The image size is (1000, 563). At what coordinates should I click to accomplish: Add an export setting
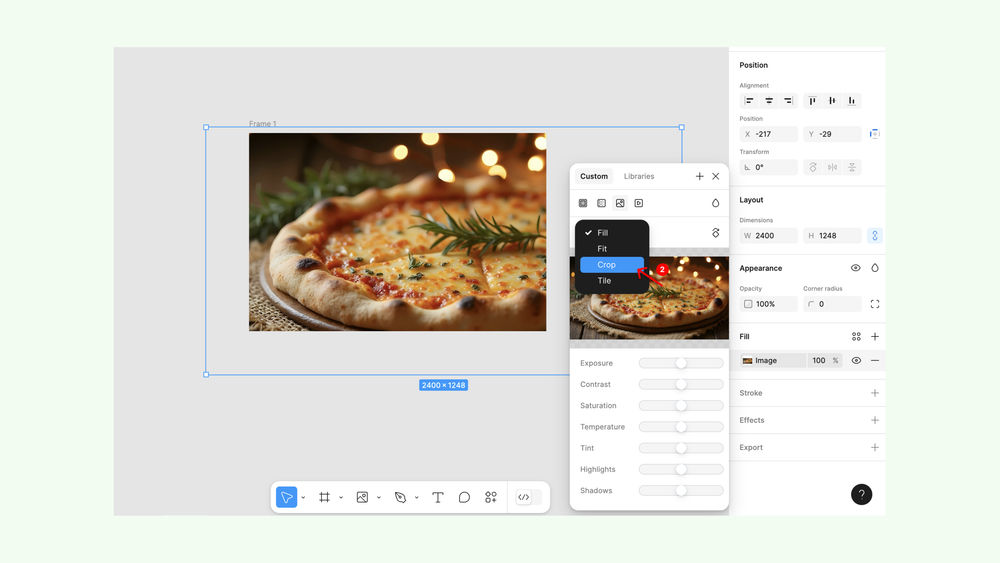[874, 448]
